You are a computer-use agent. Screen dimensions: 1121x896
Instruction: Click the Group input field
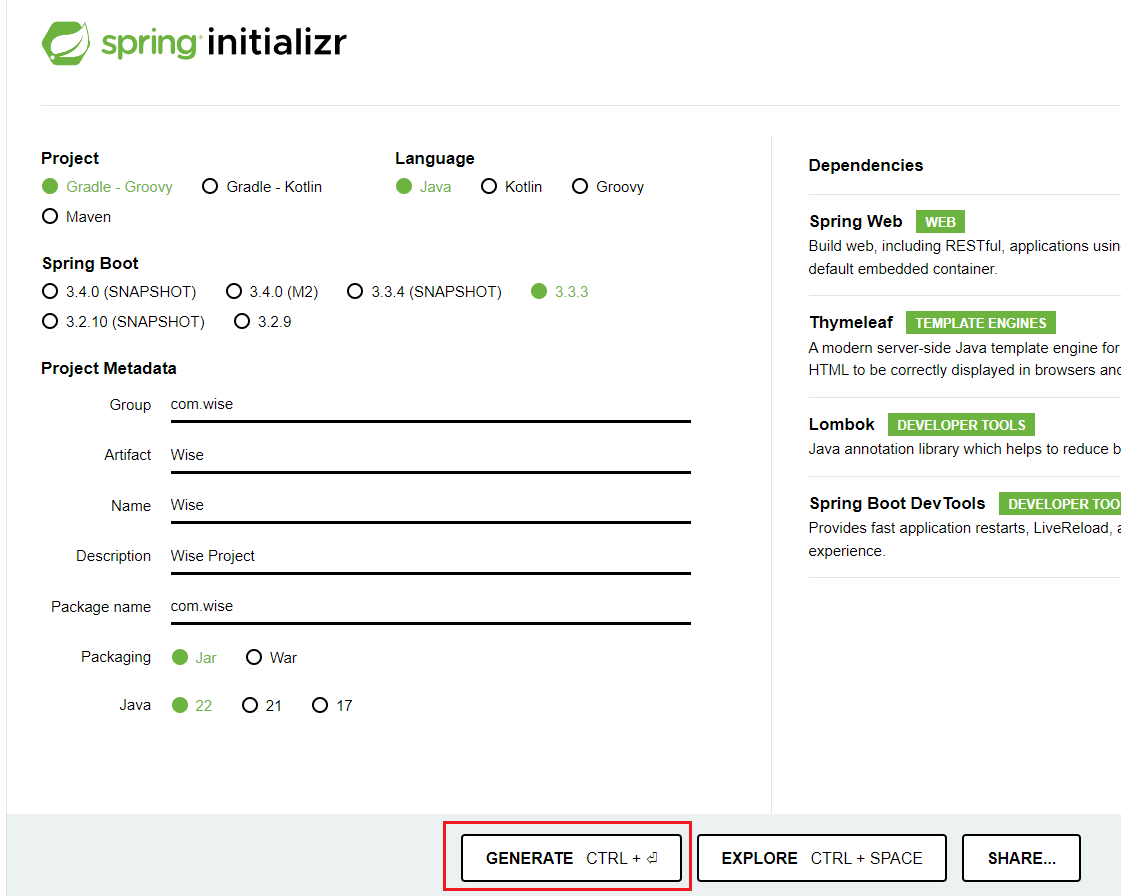tap(430, 405)
